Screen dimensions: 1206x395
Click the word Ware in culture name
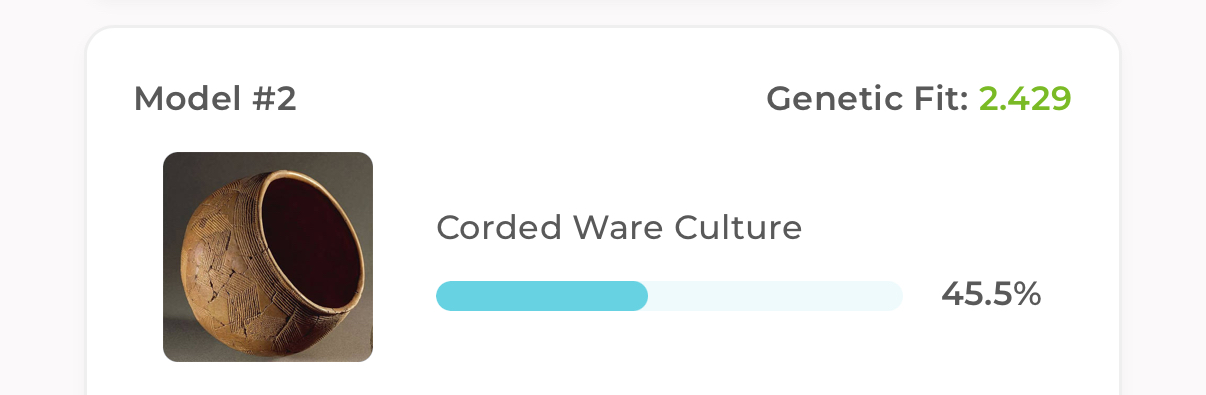(x=619, y=228)
